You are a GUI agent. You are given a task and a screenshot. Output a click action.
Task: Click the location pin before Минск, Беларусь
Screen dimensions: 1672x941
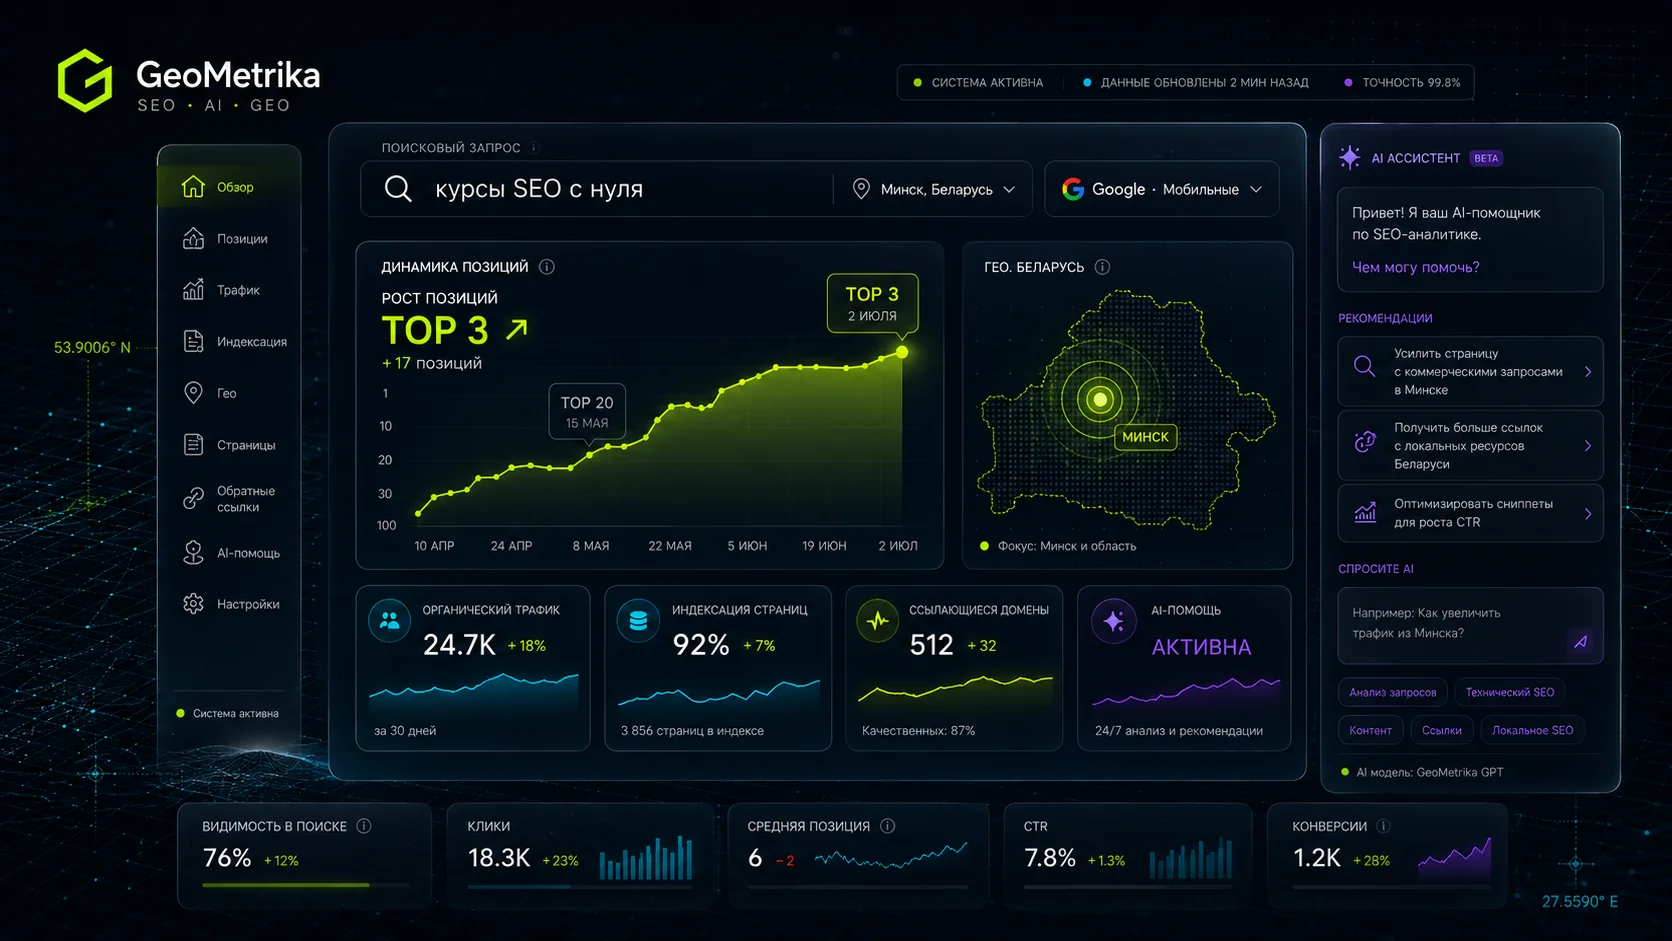coord(861,189)
